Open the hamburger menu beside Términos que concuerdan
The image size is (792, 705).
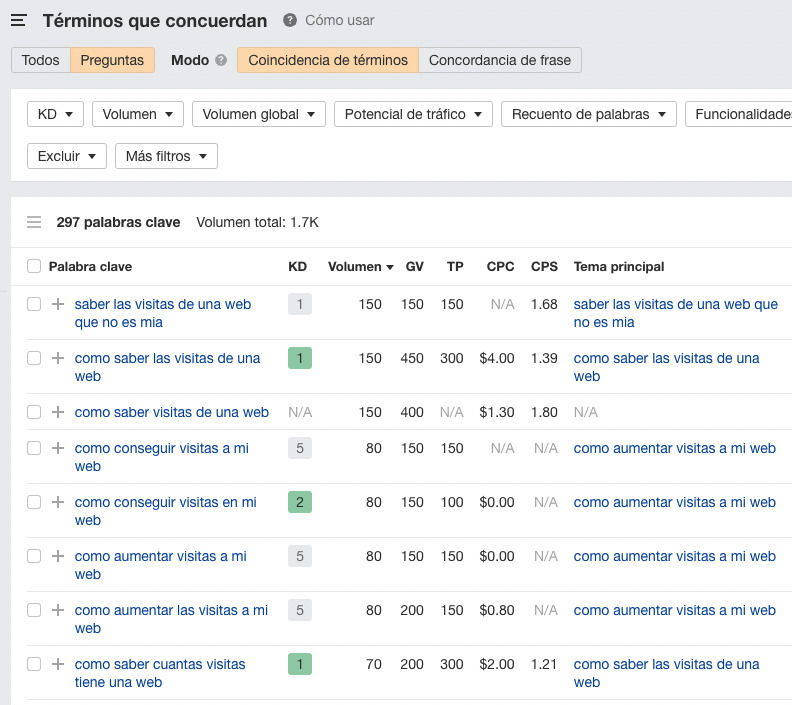(18, 21)
